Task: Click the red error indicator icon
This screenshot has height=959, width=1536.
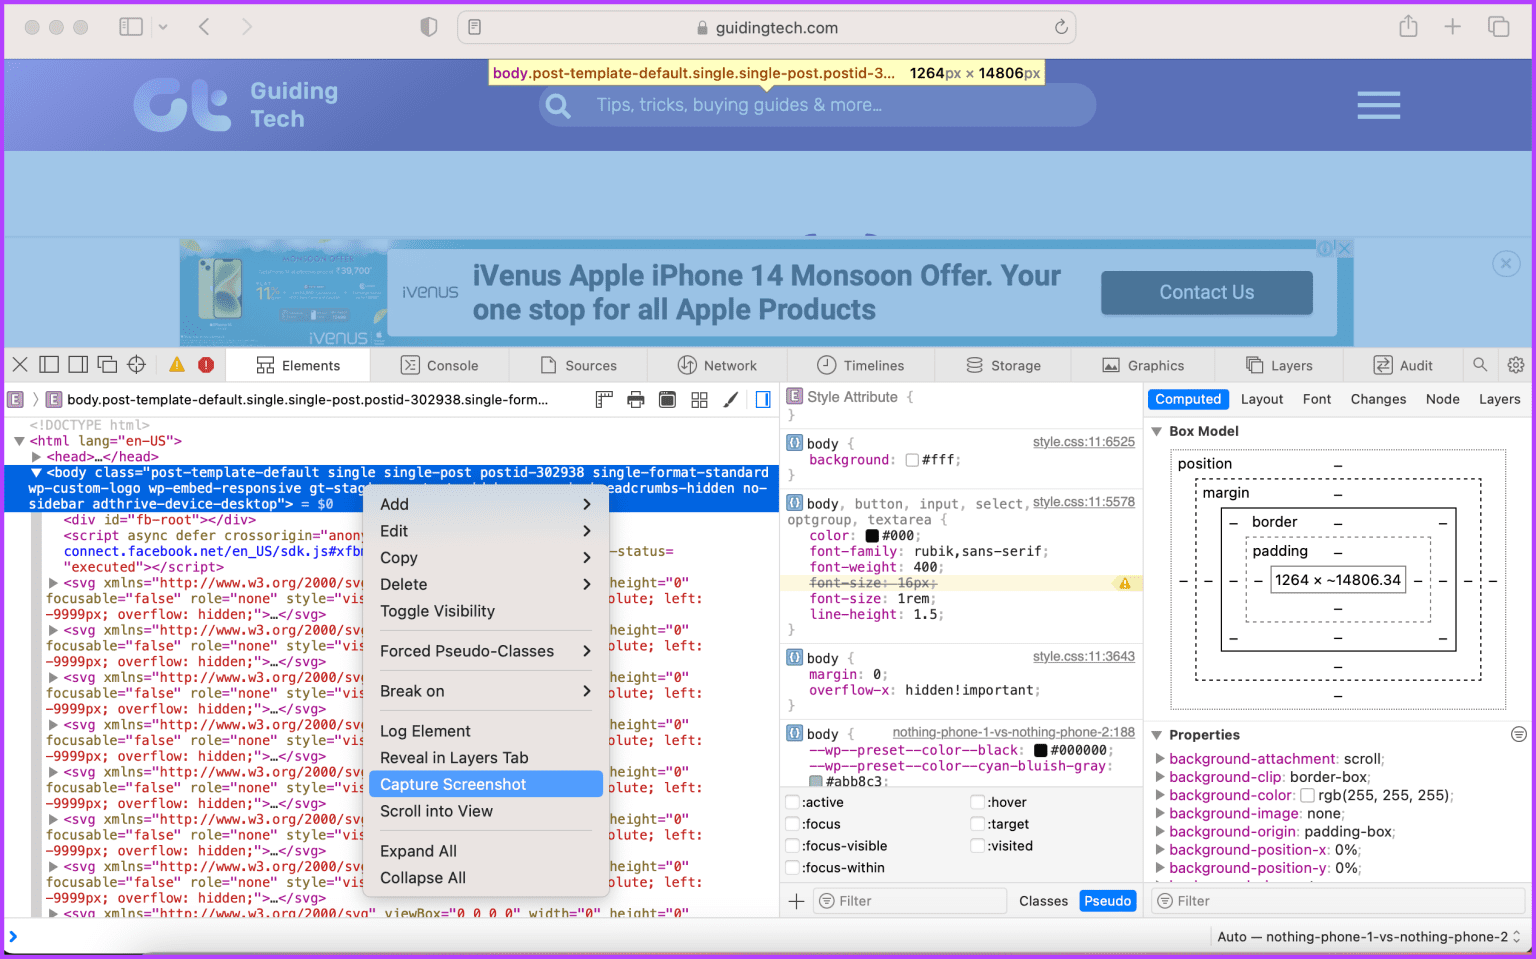Action: [206, 365]
